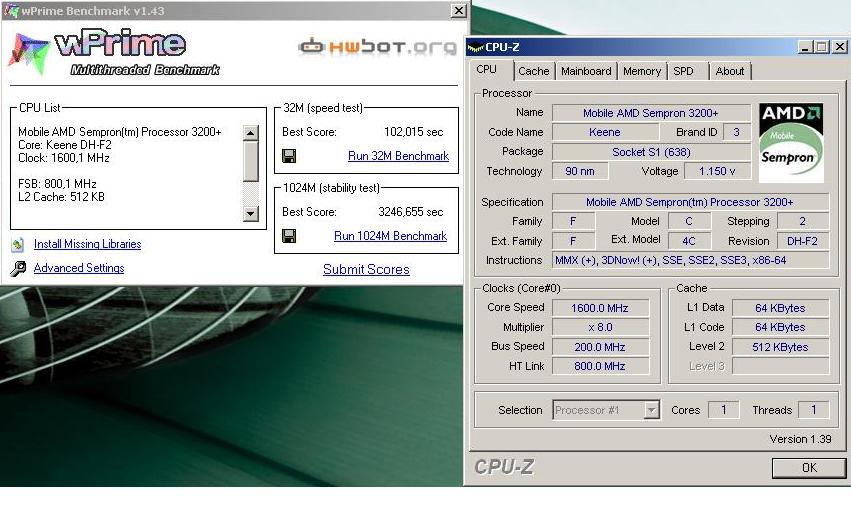Screen dimensions: 851x512
Task: Run the 1024M Benchmark
Action: point(390,236)
